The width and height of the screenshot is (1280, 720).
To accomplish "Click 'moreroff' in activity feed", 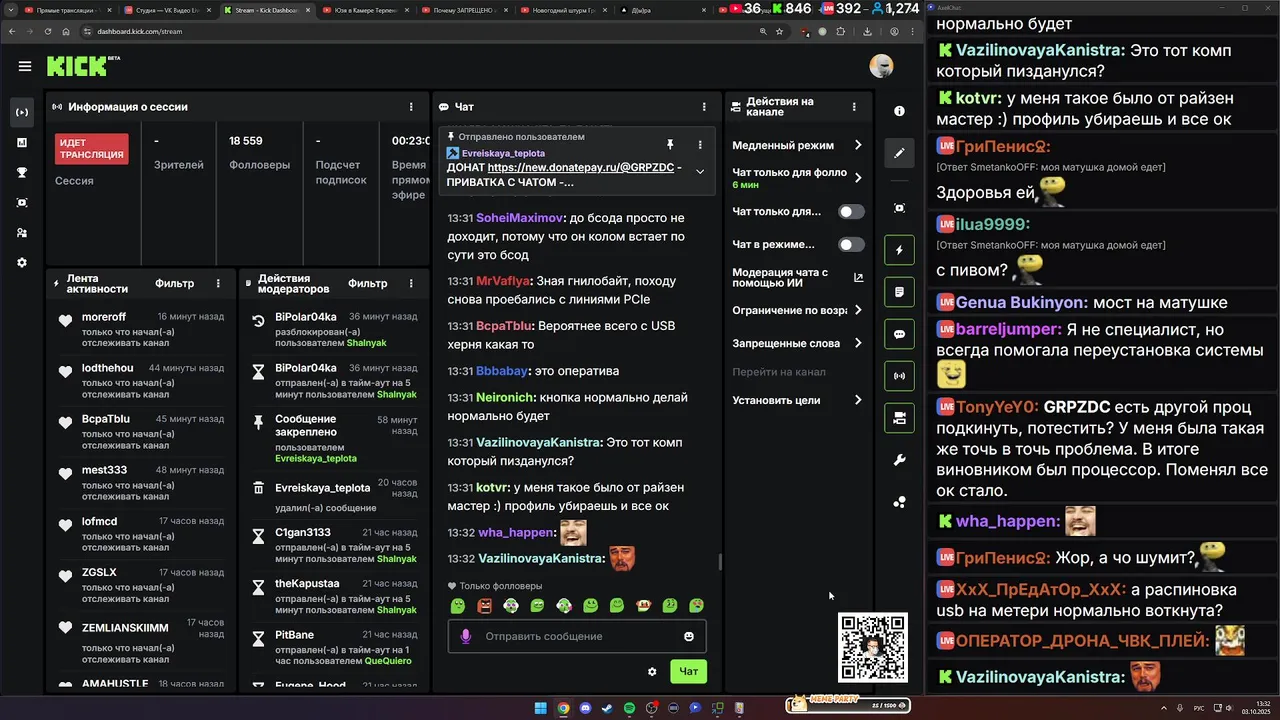I will (x=104, y=317).
